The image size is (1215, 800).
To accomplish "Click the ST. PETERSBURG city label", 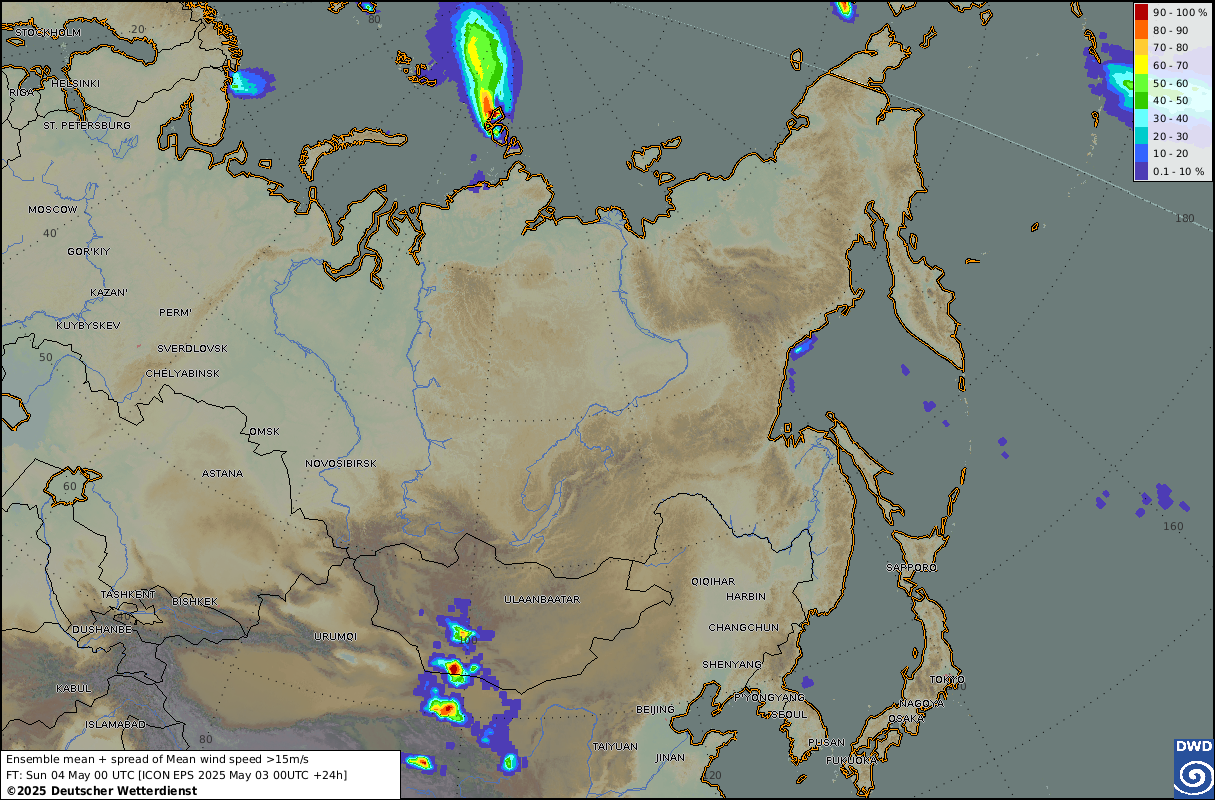I will pyautogui.click(x=87, y=126).
